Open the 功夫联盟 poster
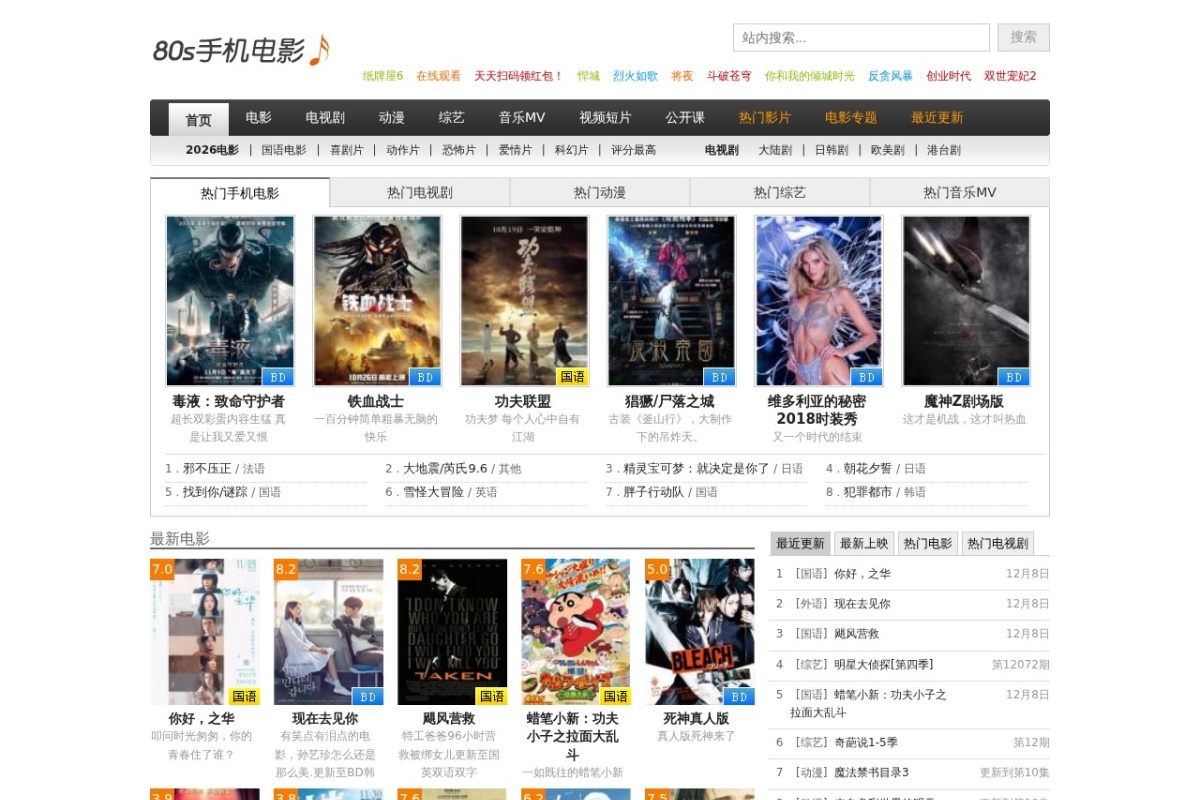1200x800 pixels. (x=524, y=301)
